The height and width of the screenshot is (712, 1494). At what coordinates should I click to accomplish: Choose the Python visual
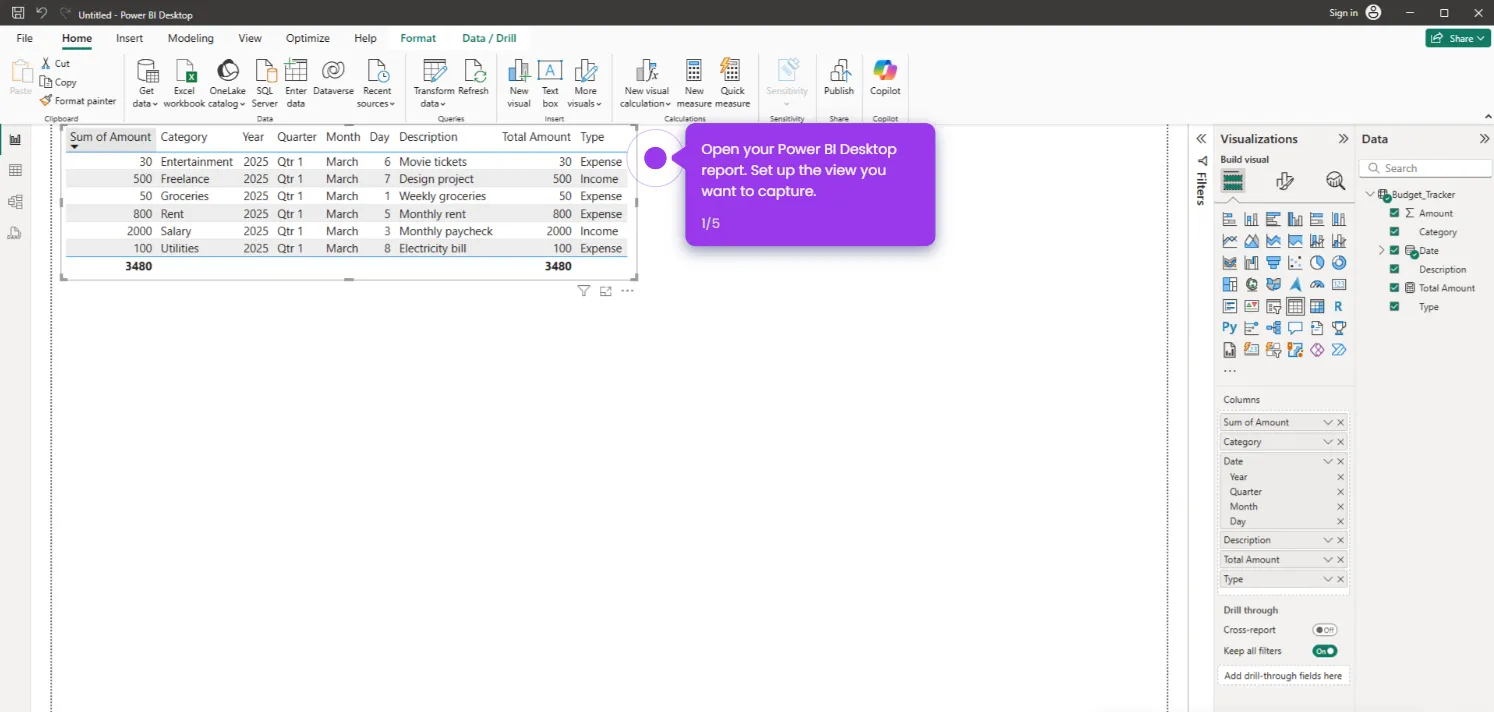pos(1230,328)
